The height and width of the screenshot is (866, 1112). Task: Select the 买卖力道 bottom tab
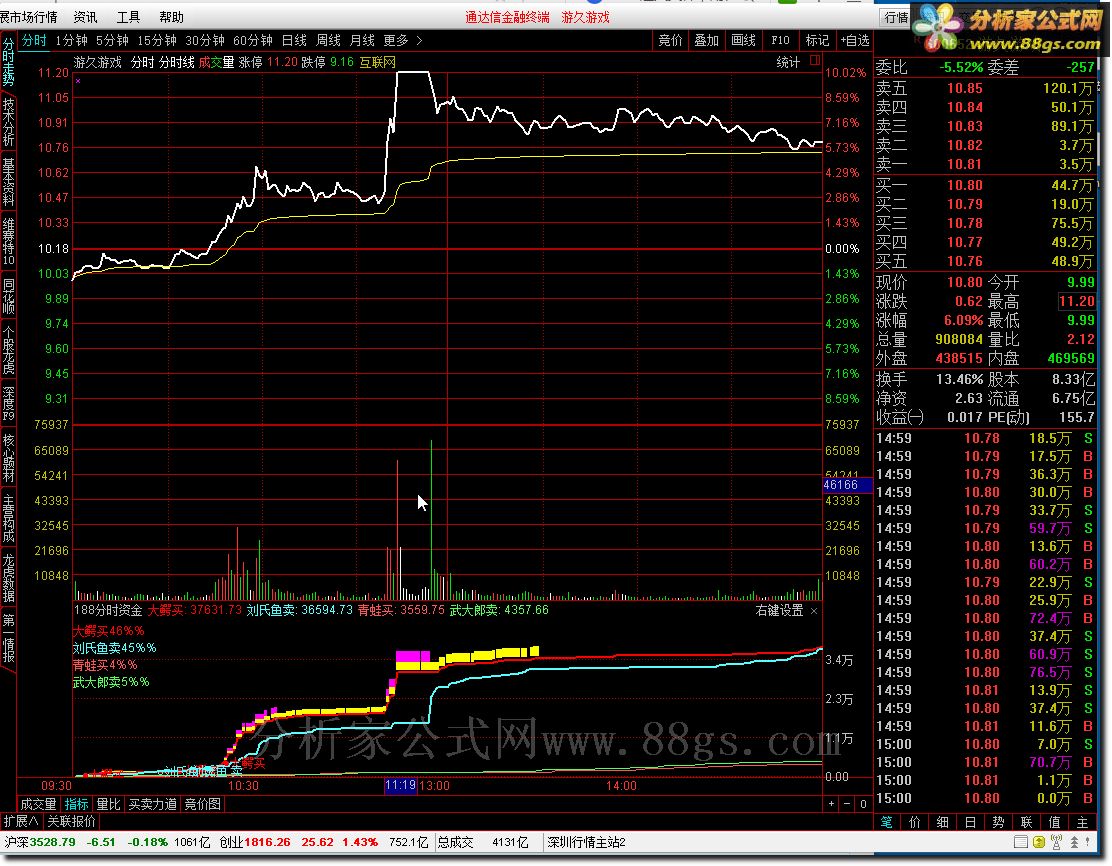[x=152, y=804]
